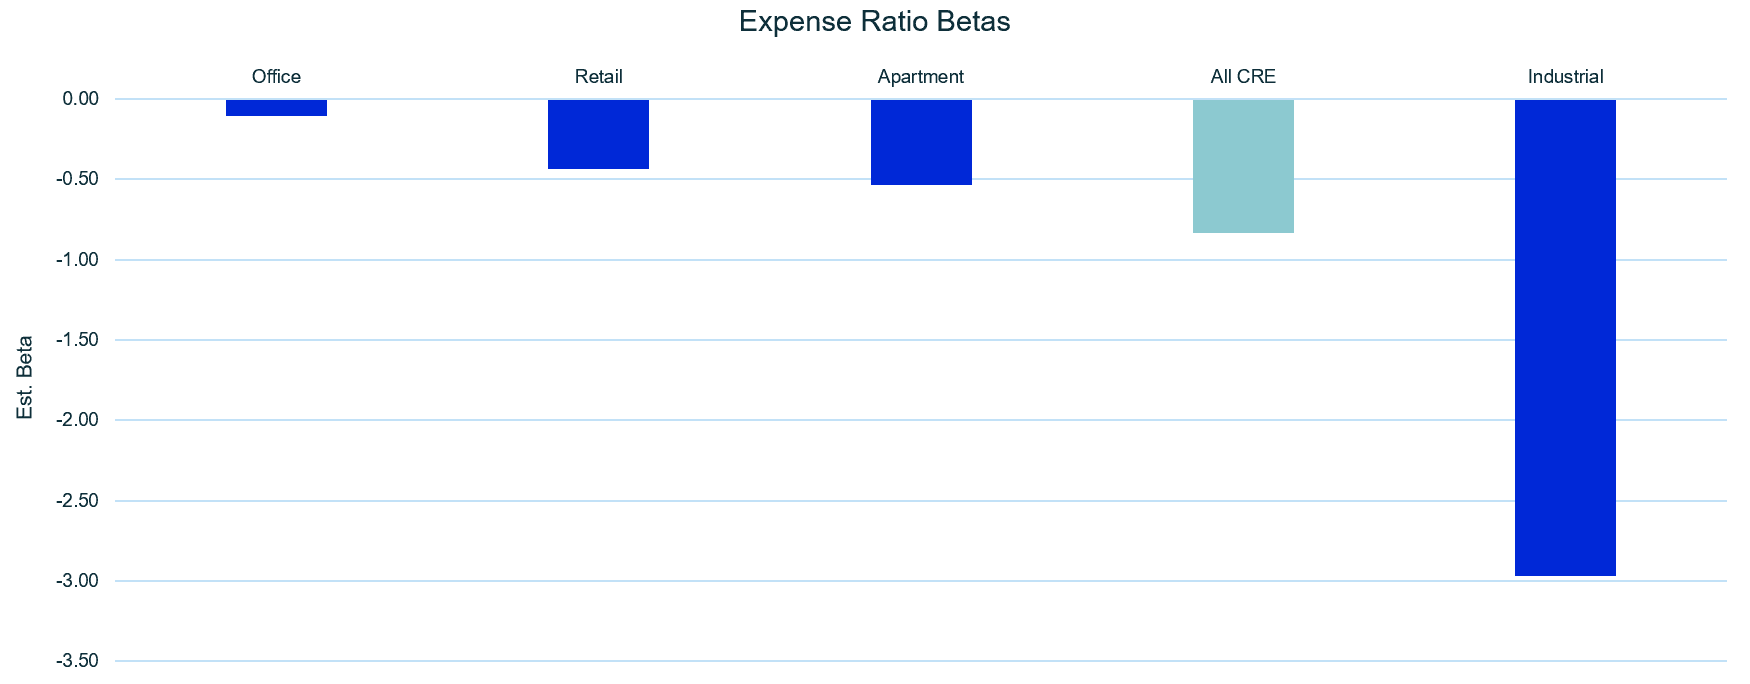Click the 0.00 y-axis tick label
The image size is (1750, 684).
coord(80,99)
